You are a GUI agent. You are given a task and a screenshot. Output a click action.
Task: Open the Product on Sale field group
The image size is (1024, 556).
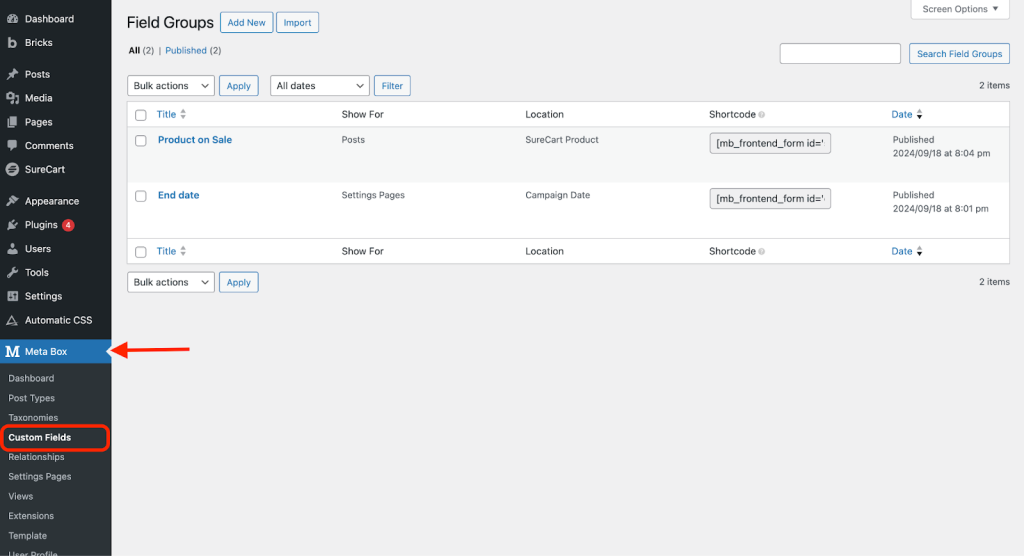point(195,140)
